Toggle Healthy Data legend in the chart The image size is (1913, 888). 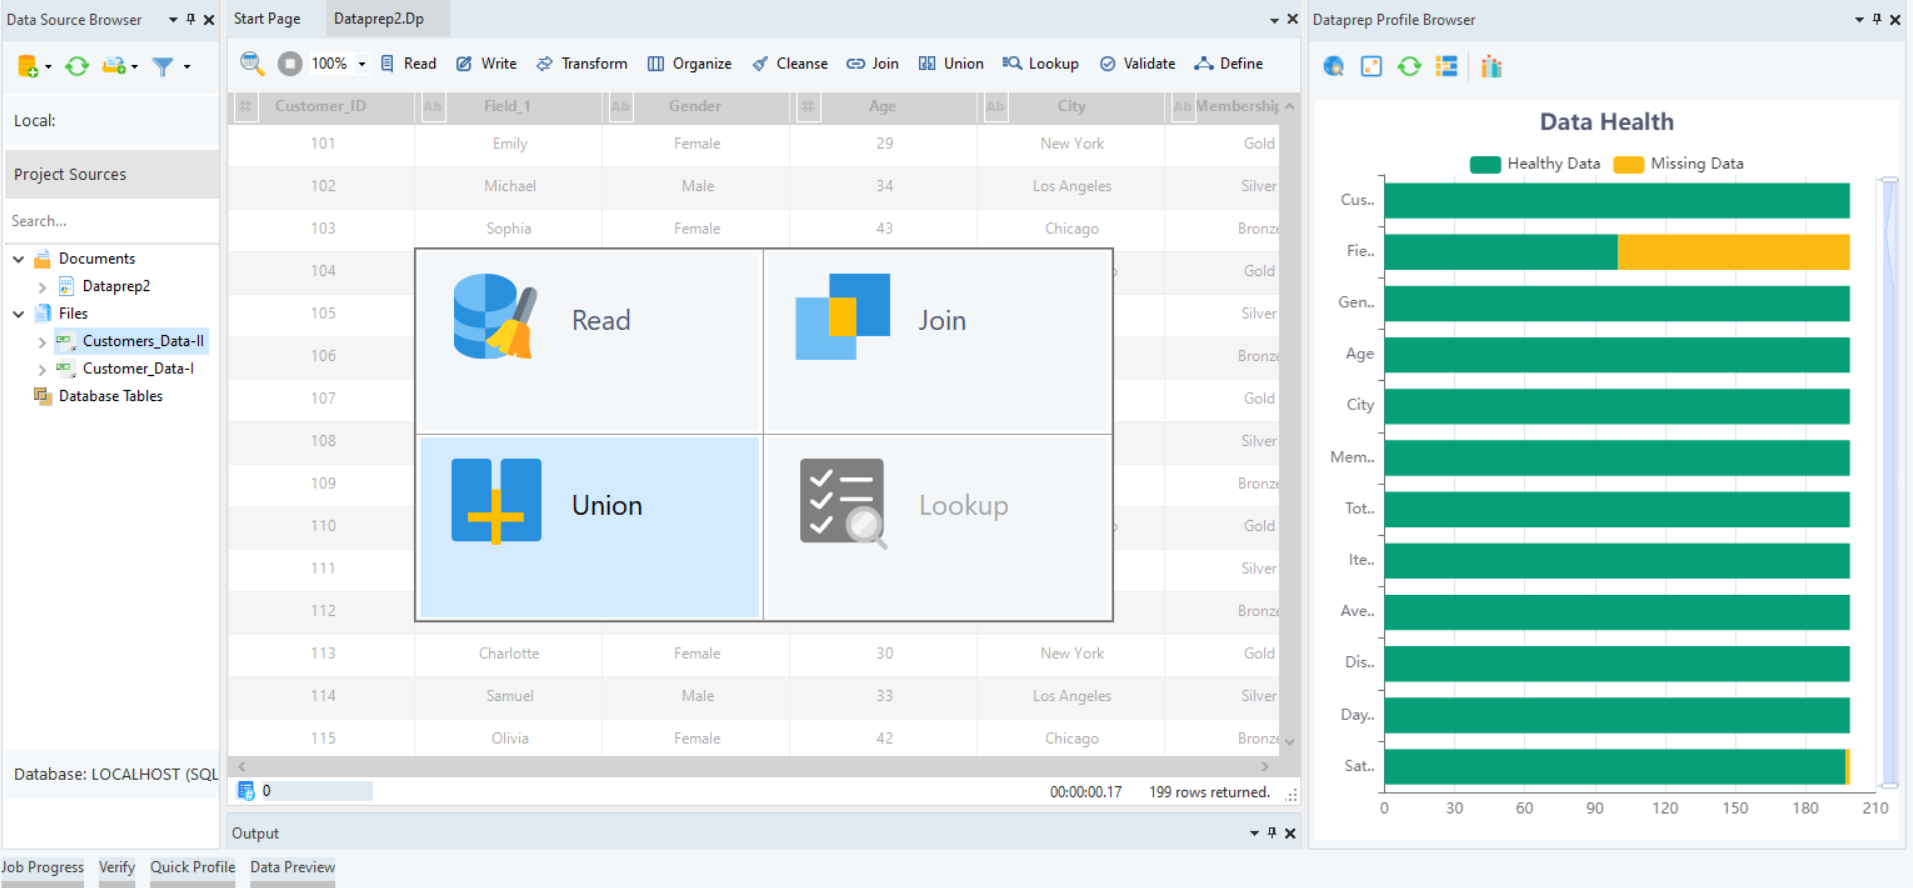[1535, 164]
